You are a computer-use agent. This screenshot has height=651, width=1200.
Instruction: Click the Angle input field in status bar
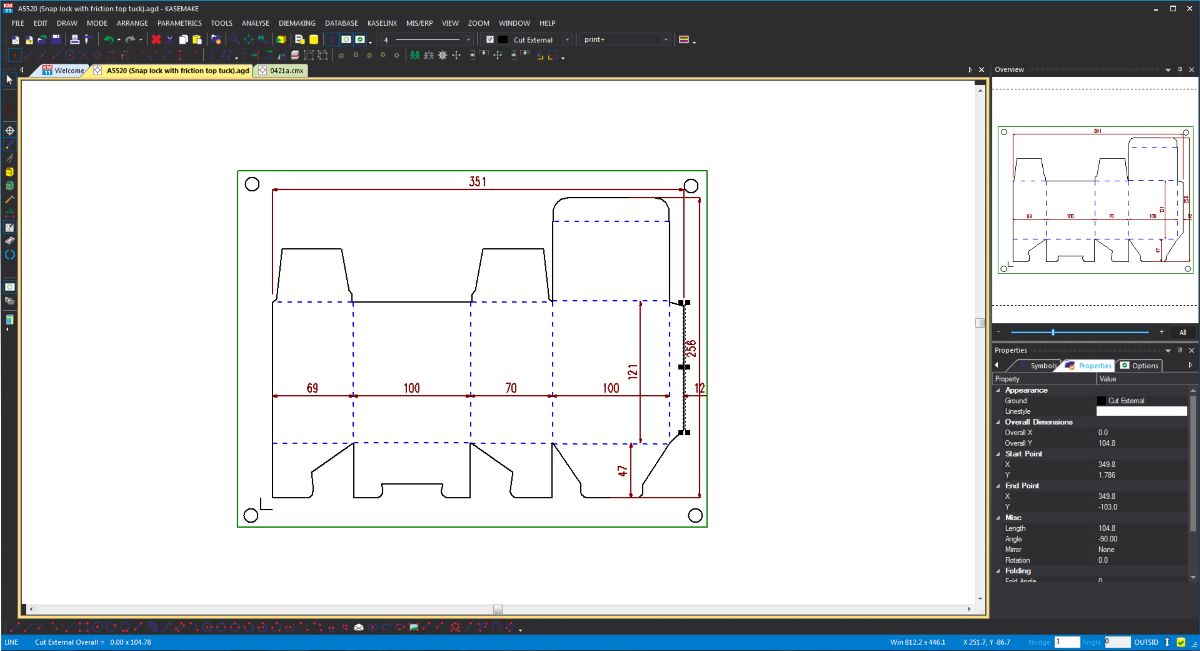[1117, 641]
